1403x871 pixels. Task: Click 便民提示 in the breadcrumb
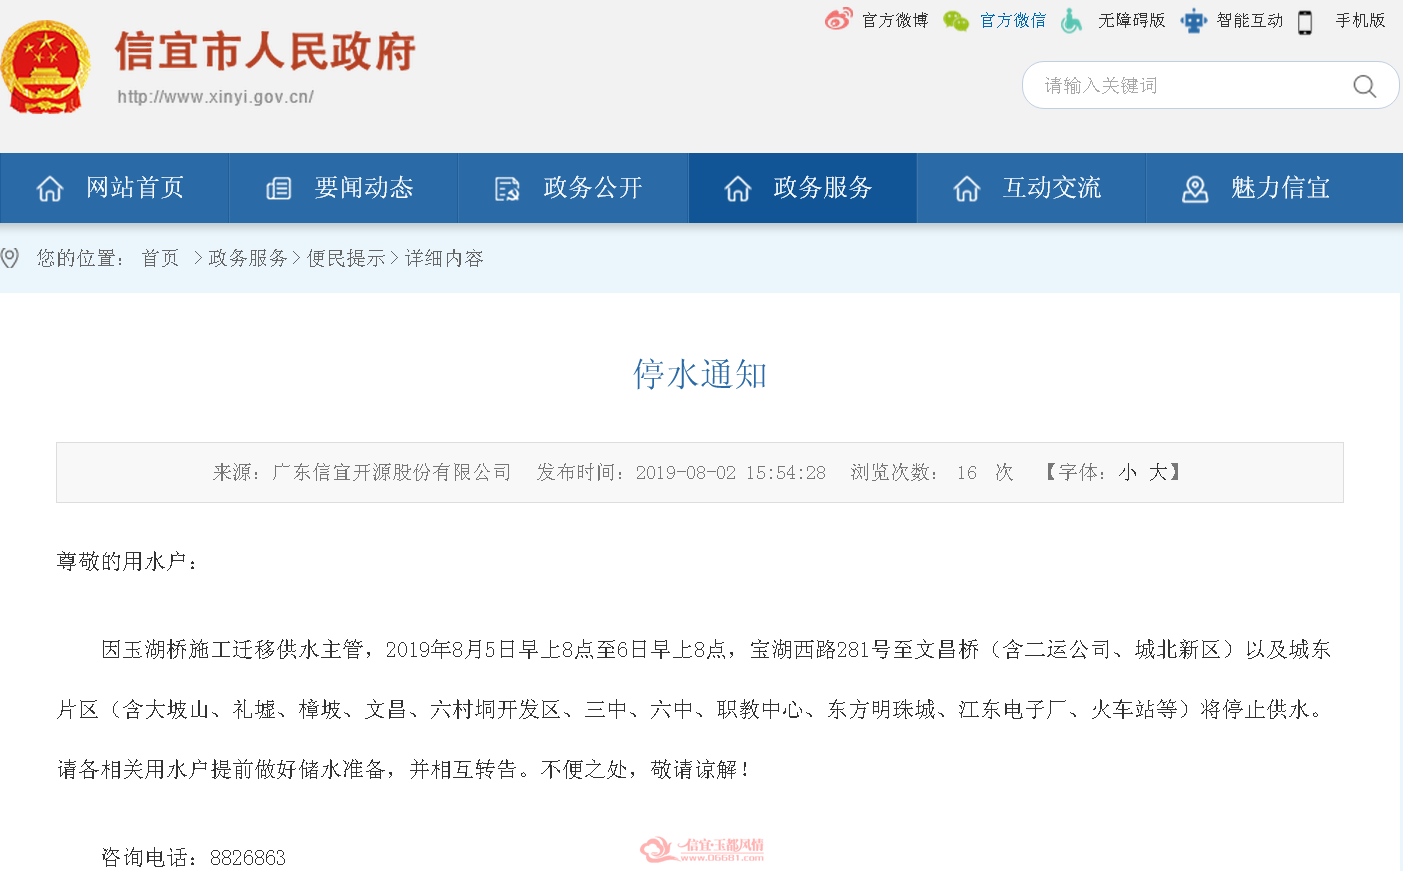(x=346, y=258)
